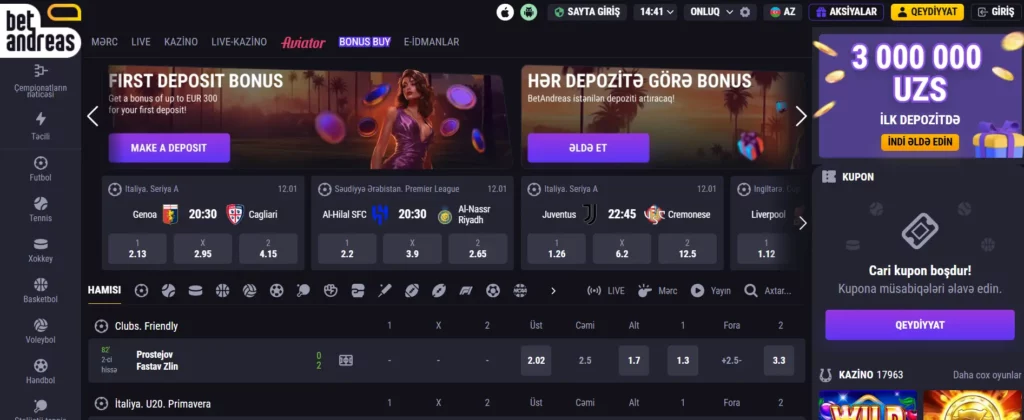
Task: Open Tennis in the left sidebar
Action: [40, 209]
